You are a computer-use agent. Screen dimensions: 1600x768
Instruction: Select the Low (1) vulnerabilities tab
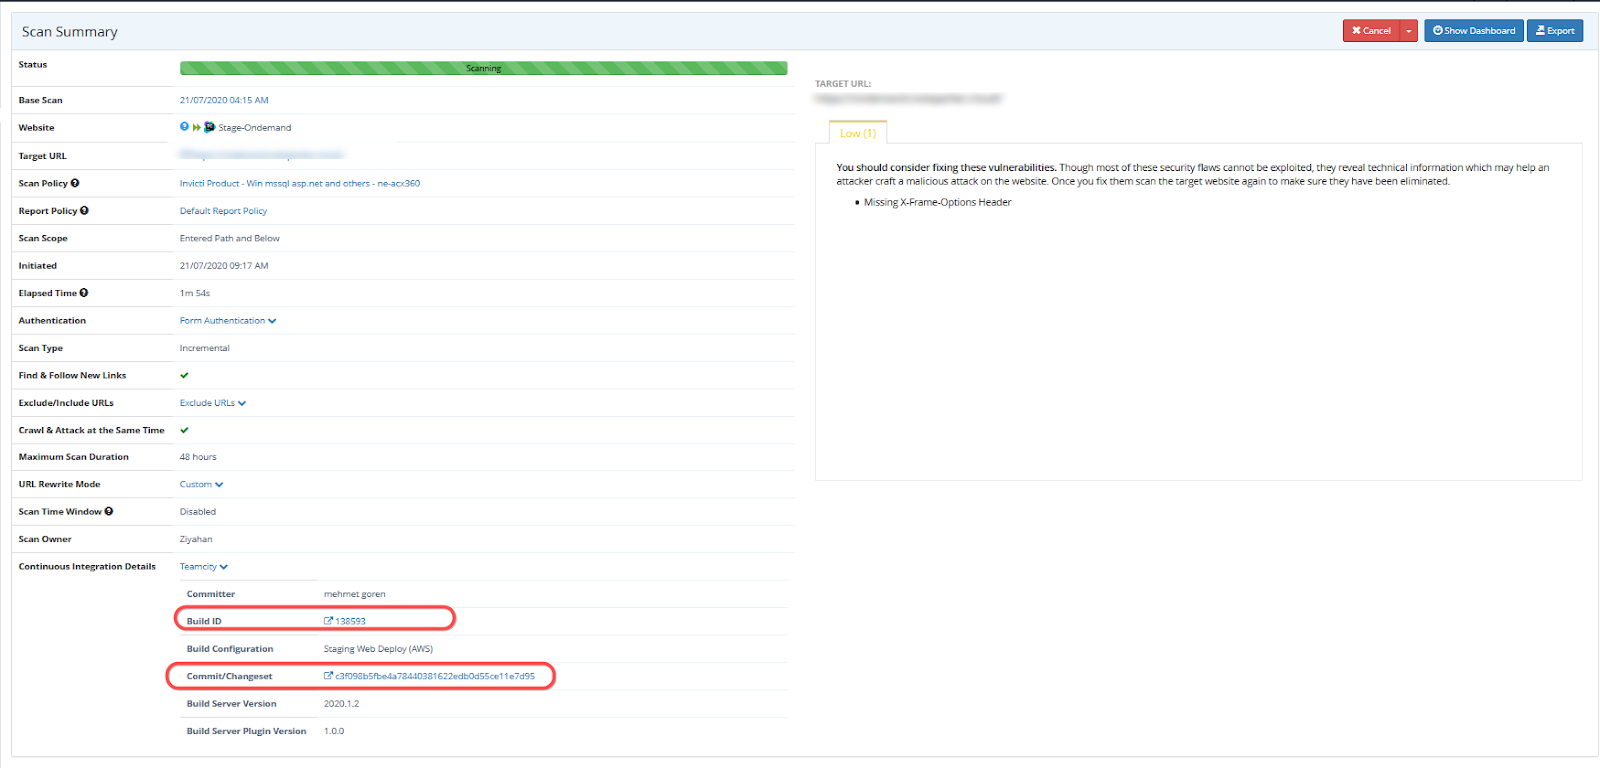[857, 133]
